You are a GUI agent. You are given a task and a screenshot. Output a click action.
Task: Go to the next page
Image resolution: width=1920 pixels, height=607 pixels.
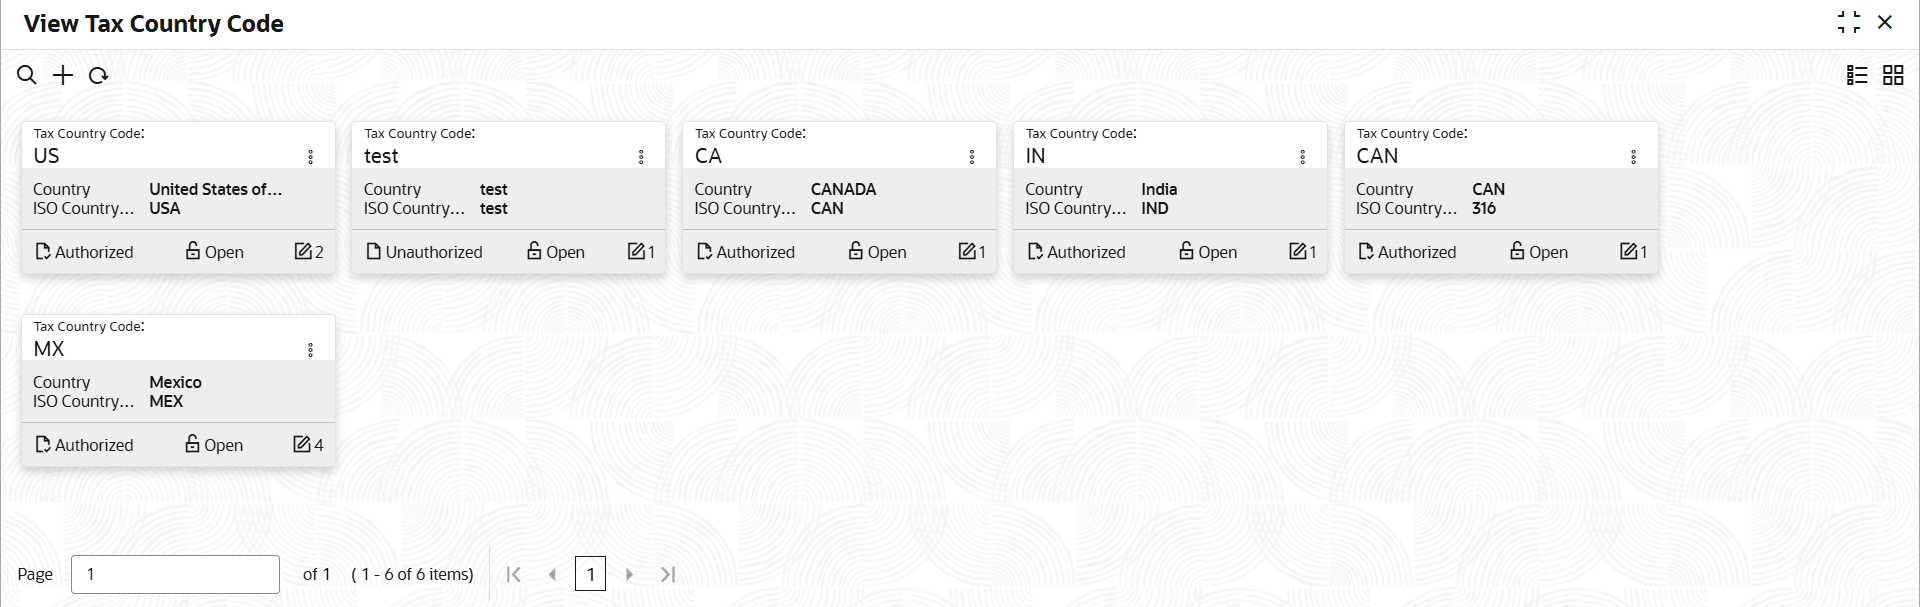629,574
